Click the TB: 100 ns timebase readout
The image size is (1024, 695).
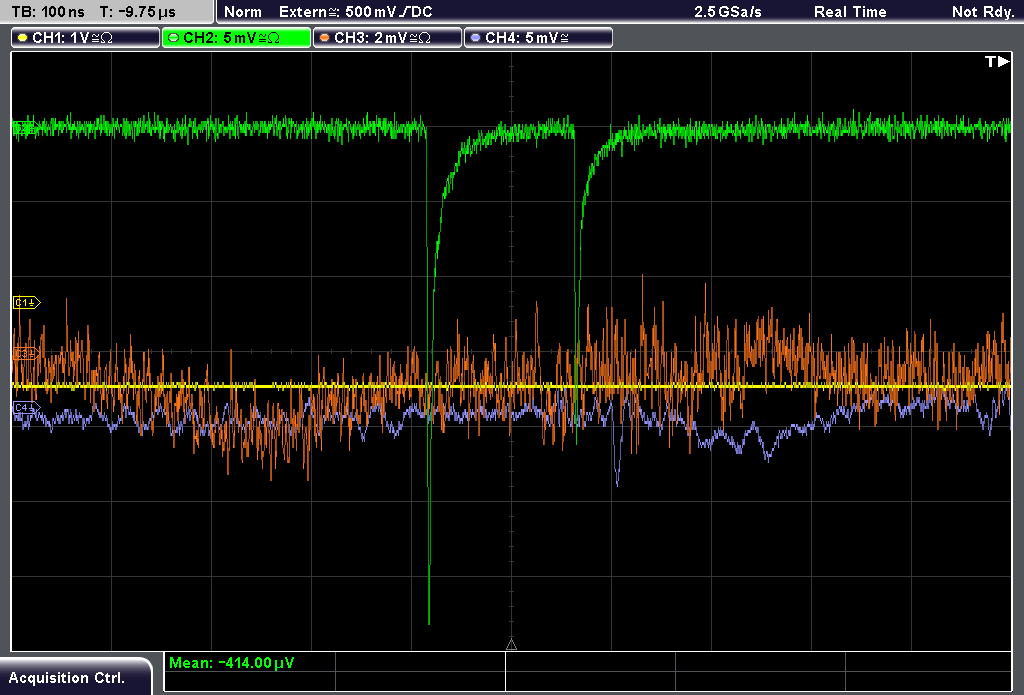point(48,12)
